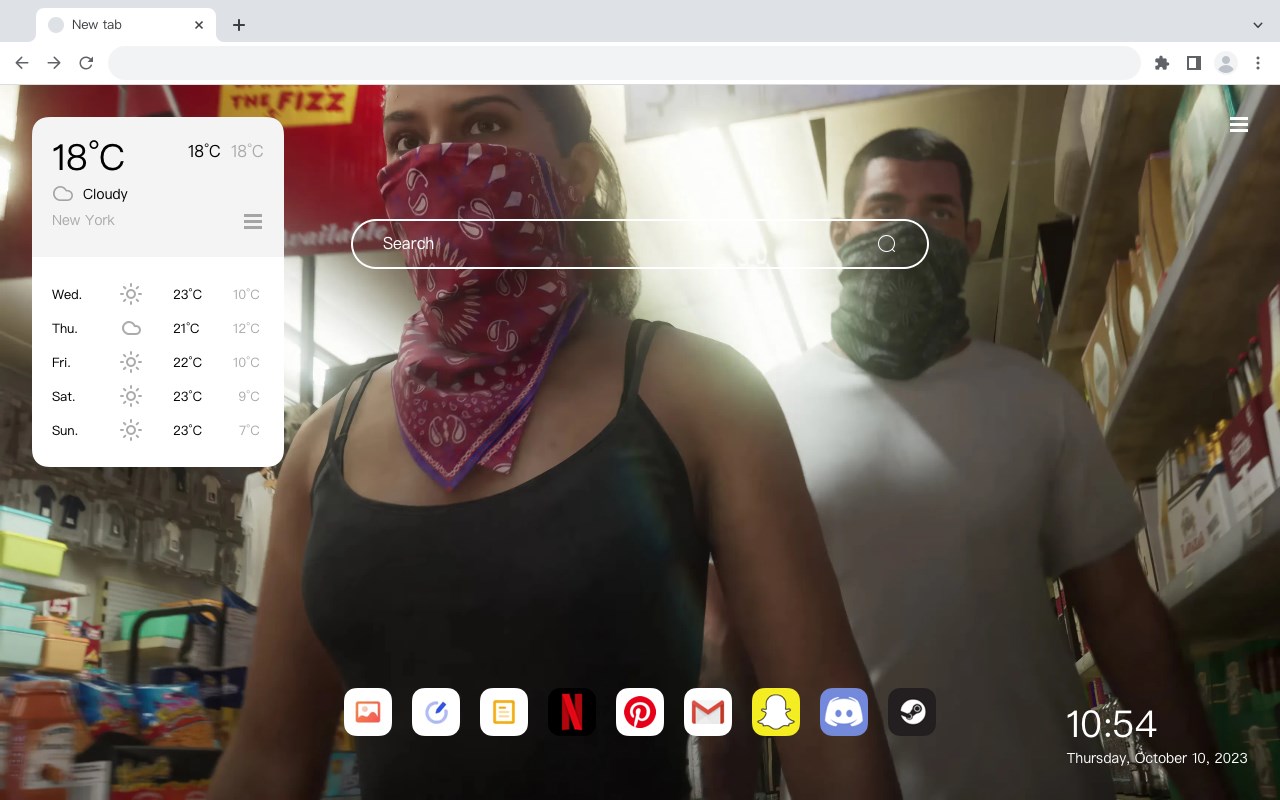The width and height of the screenshot is (1280, 800).
Task: Open the weather widget menu icon
Action: (253, 221)
